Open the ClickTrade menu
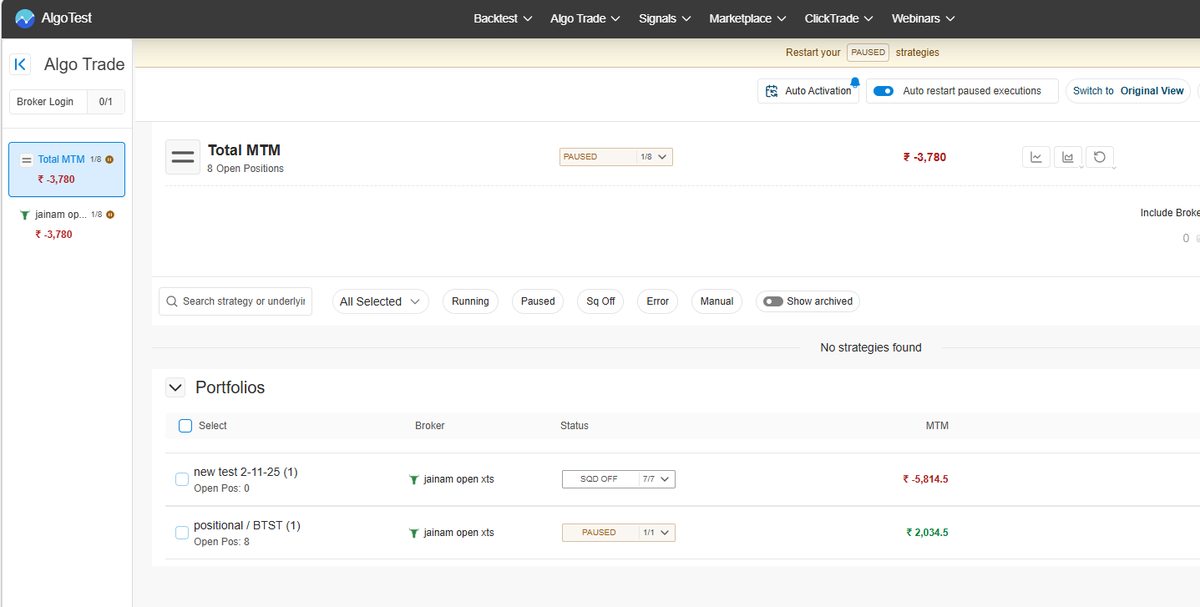The image size is (1200, 607). click(839, 19)
